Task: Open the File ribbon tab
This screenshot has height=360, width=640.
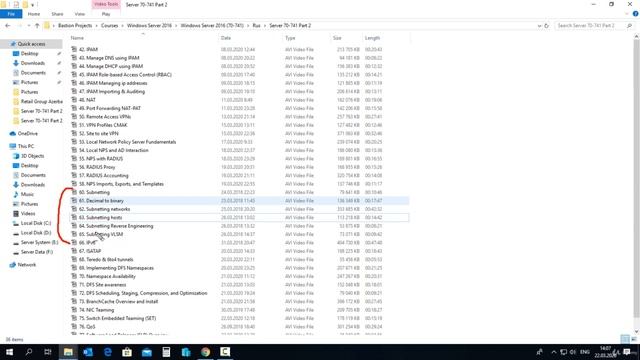Action: pos(11,14)
